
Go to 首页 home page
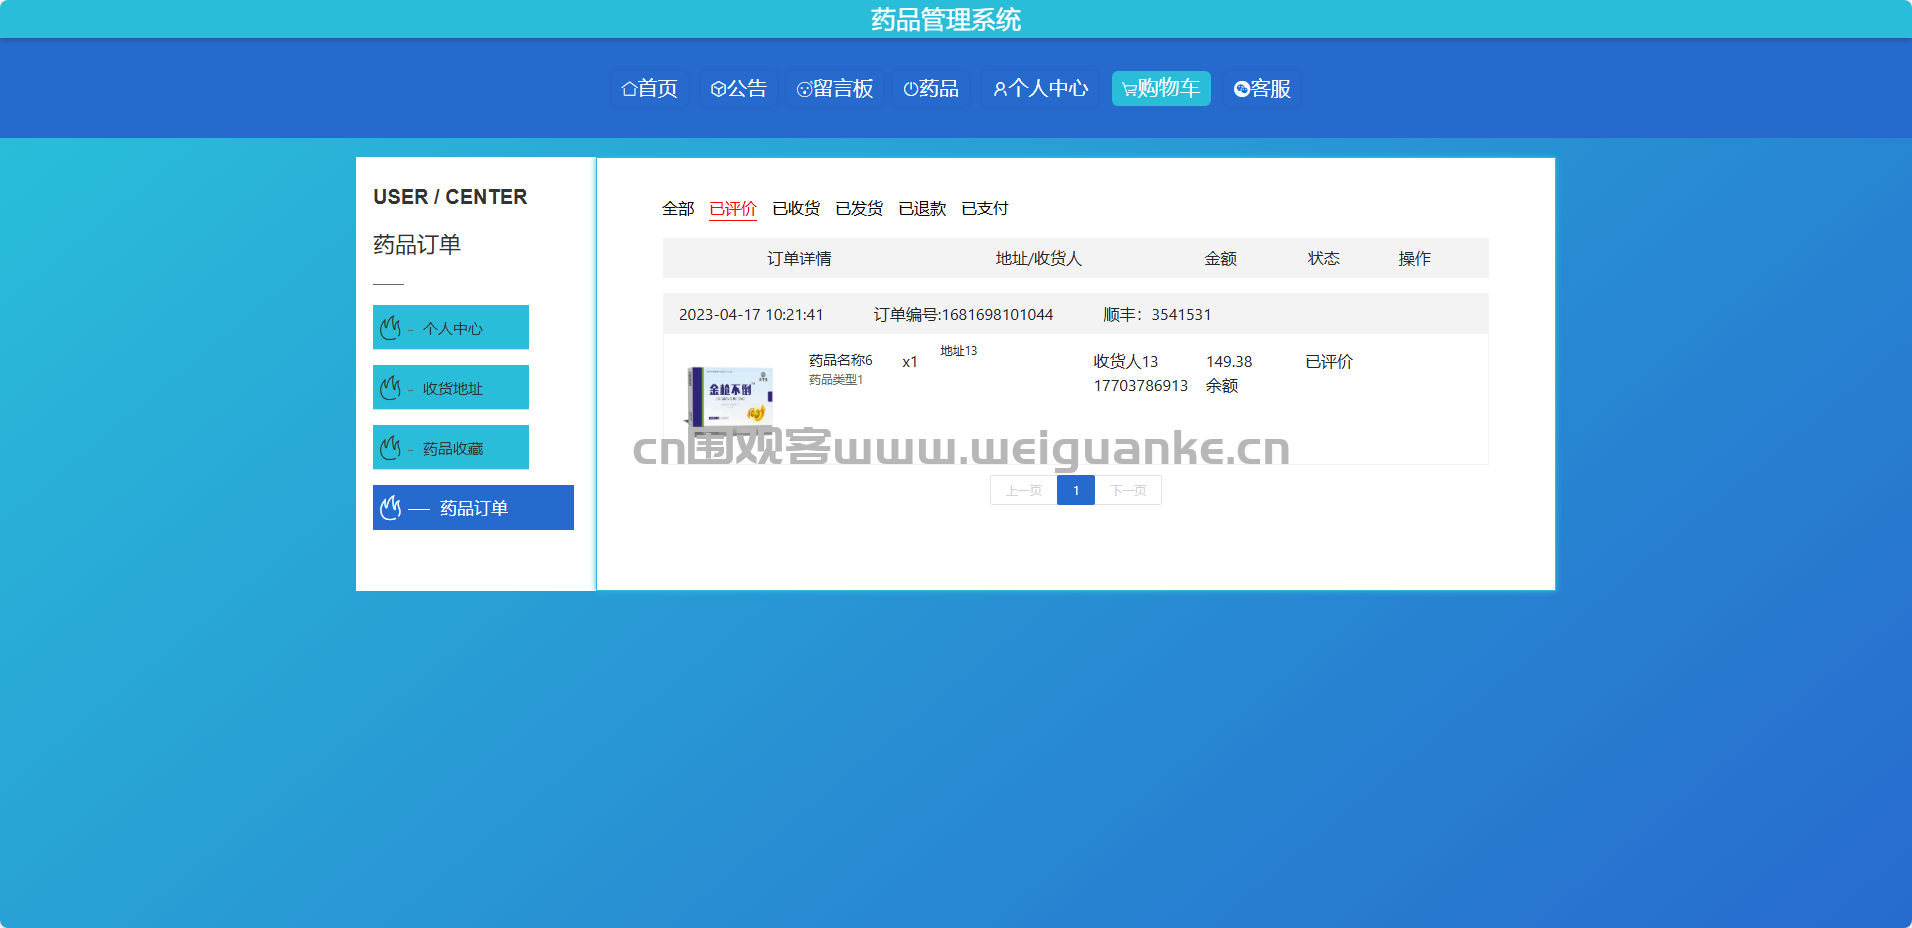(x=650, y=89)
